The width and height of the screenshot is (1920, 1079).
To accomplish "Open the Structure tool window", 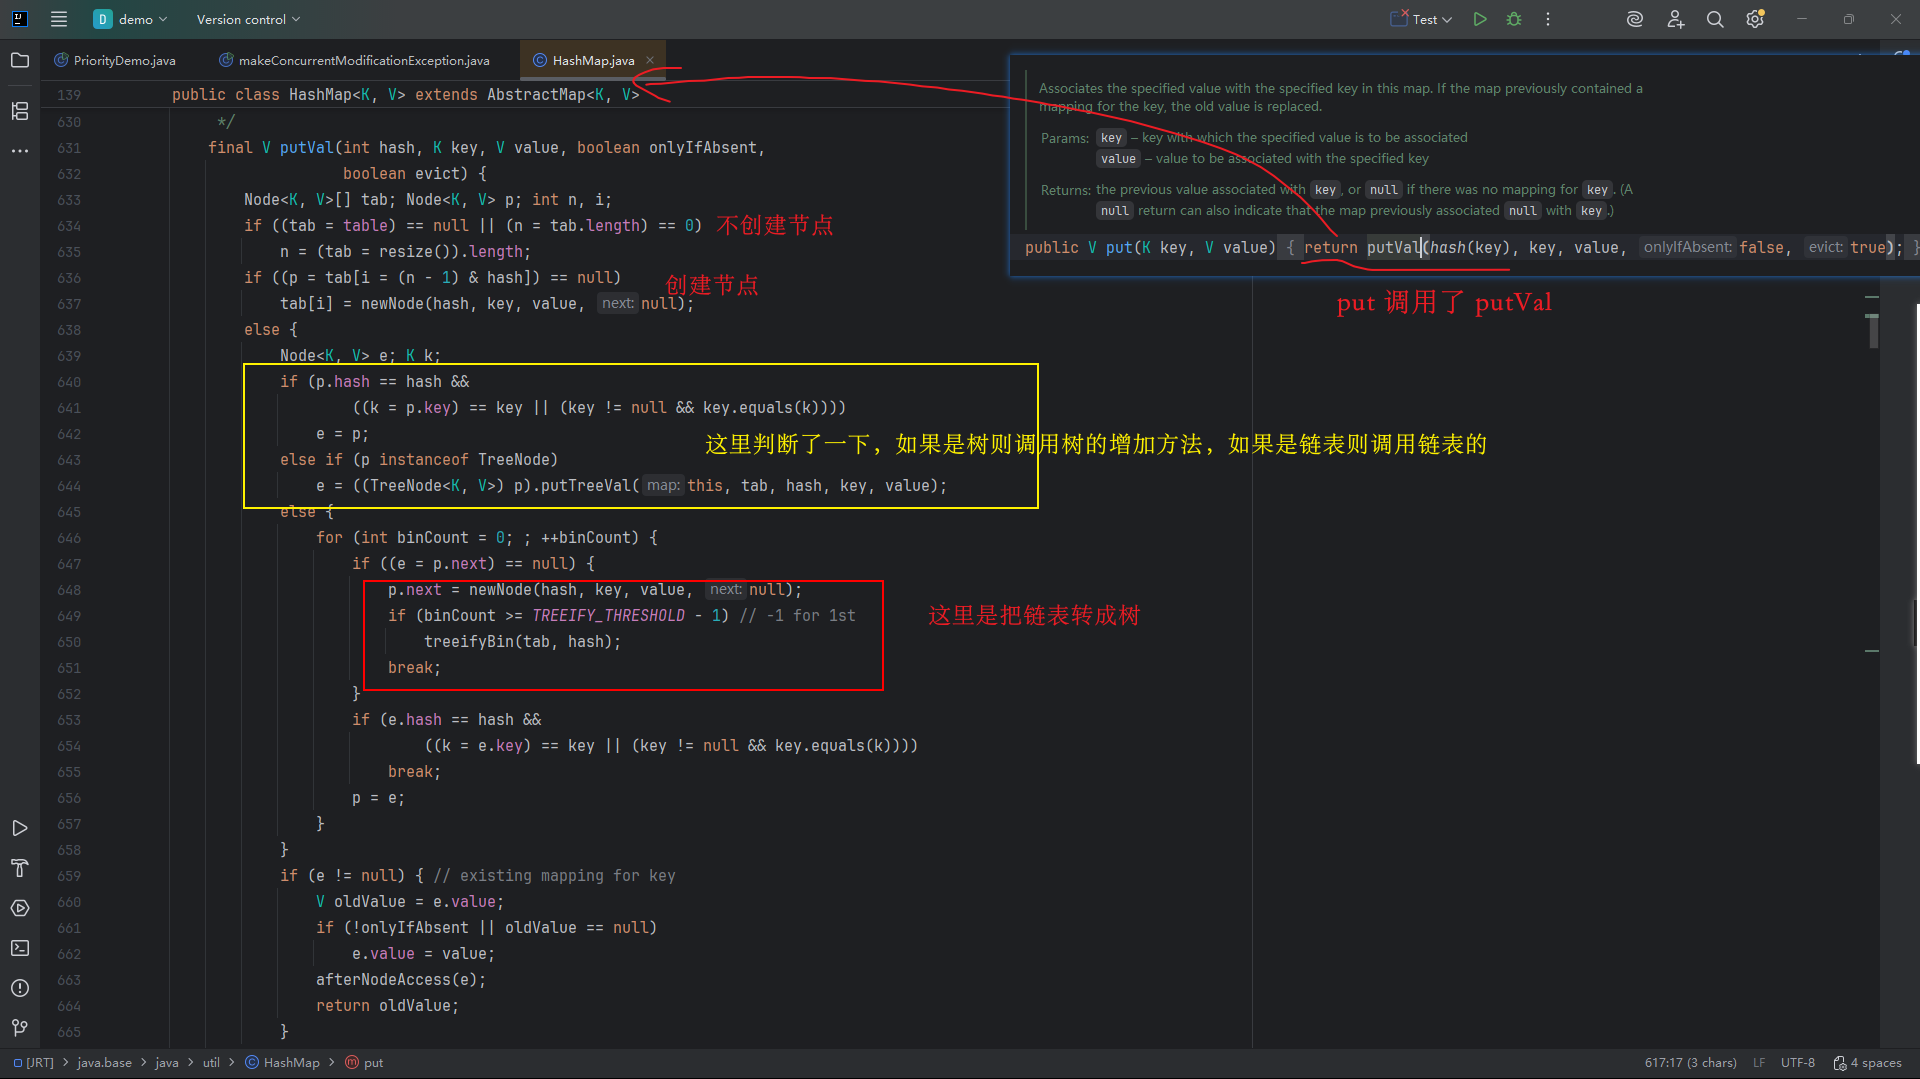I will click(x=20, y=110).
